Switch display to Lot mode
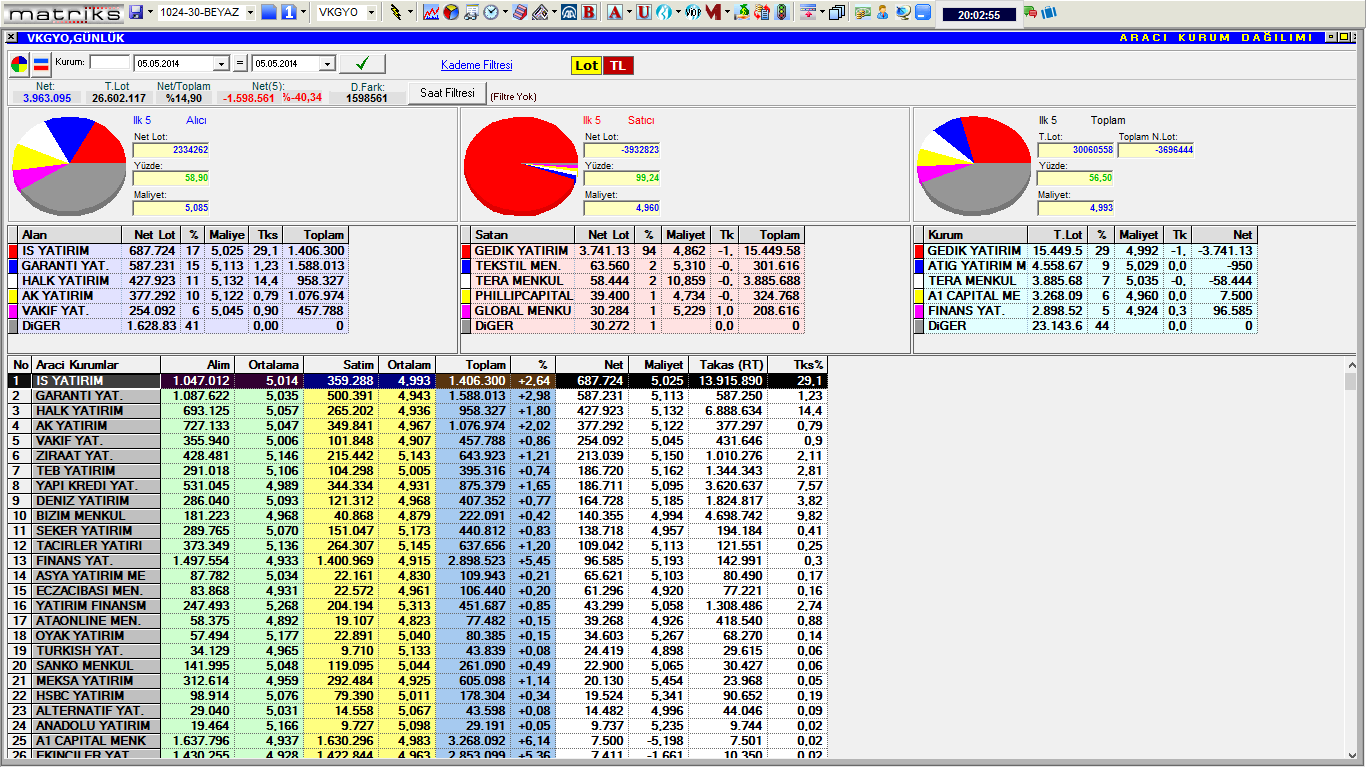Viewport: 1366px width, 768px height. coord(586,65)
